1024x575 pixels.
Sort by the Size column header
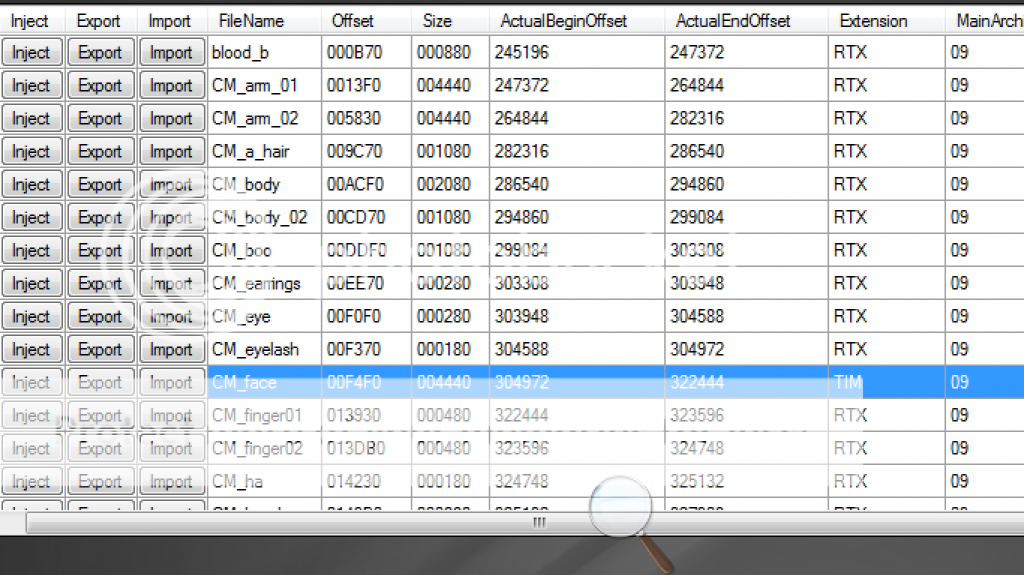coord(451,21)
